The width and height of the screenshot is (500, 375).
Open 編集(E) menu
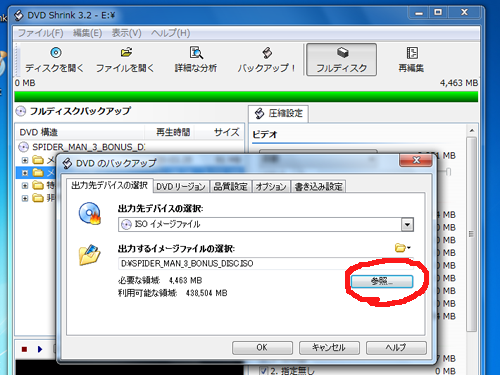click(87, 33)
